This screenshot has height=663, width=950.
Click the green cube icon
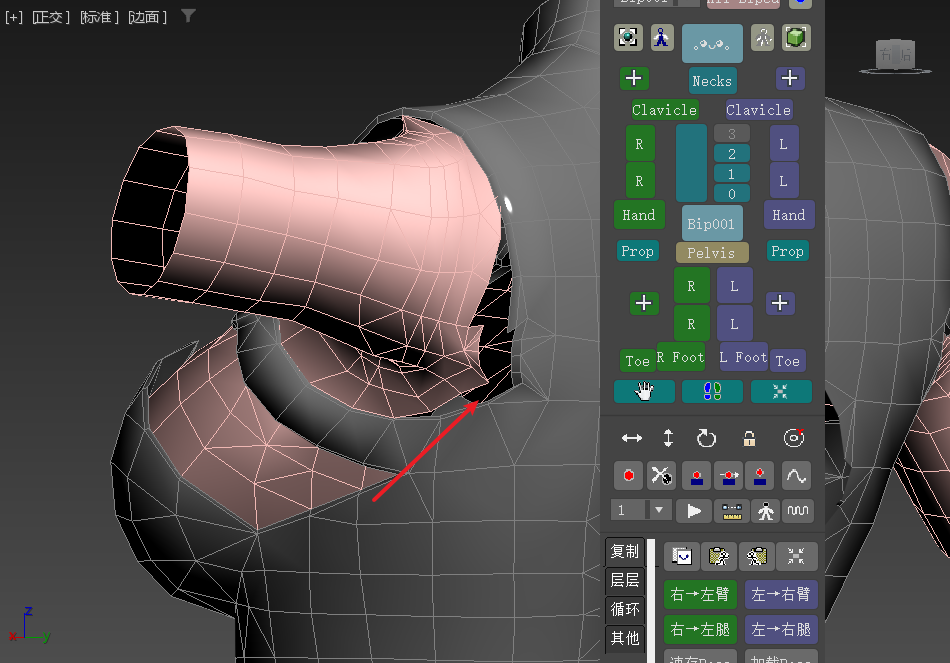tap(796, 38)
